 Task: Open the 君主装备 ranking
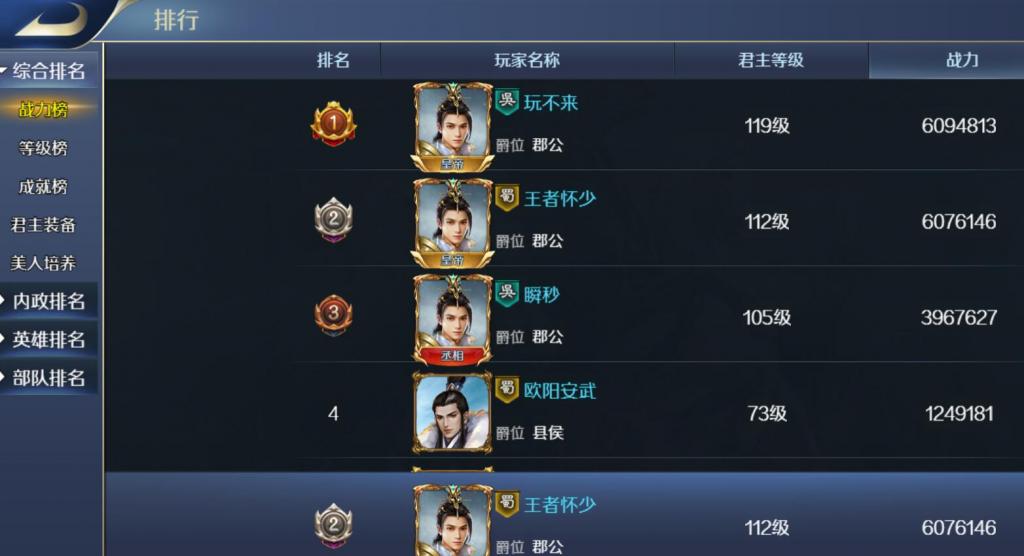pos(43,225)
